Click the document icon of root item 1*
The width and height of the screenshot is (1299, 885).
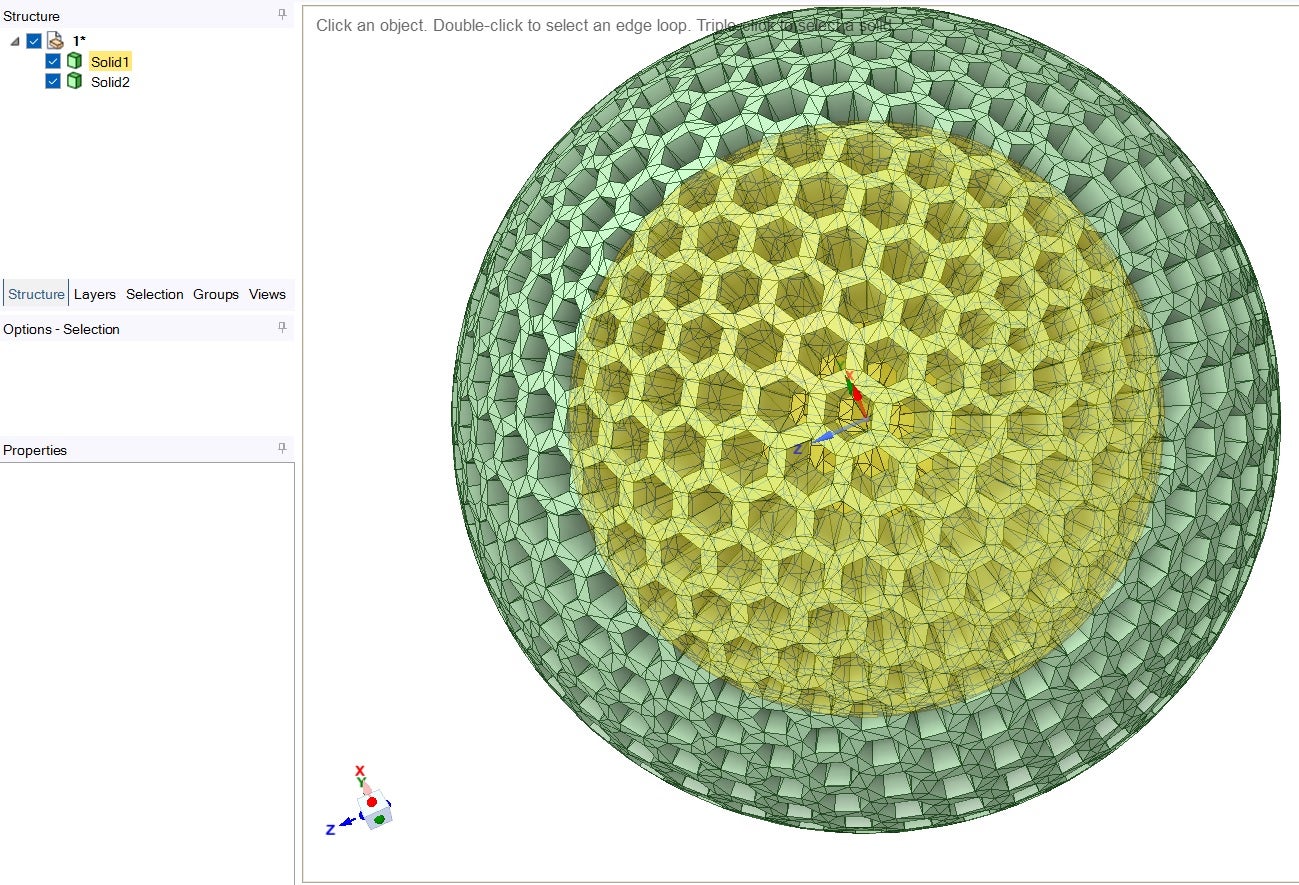tap(56, 41)
